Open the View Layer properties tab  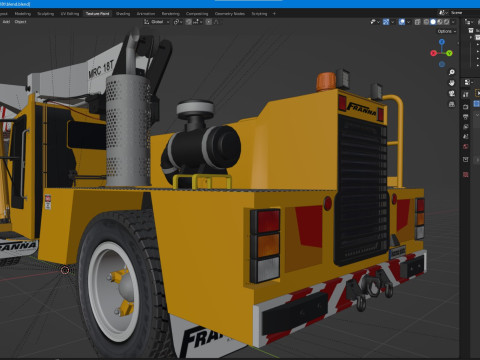click(466, 127)
